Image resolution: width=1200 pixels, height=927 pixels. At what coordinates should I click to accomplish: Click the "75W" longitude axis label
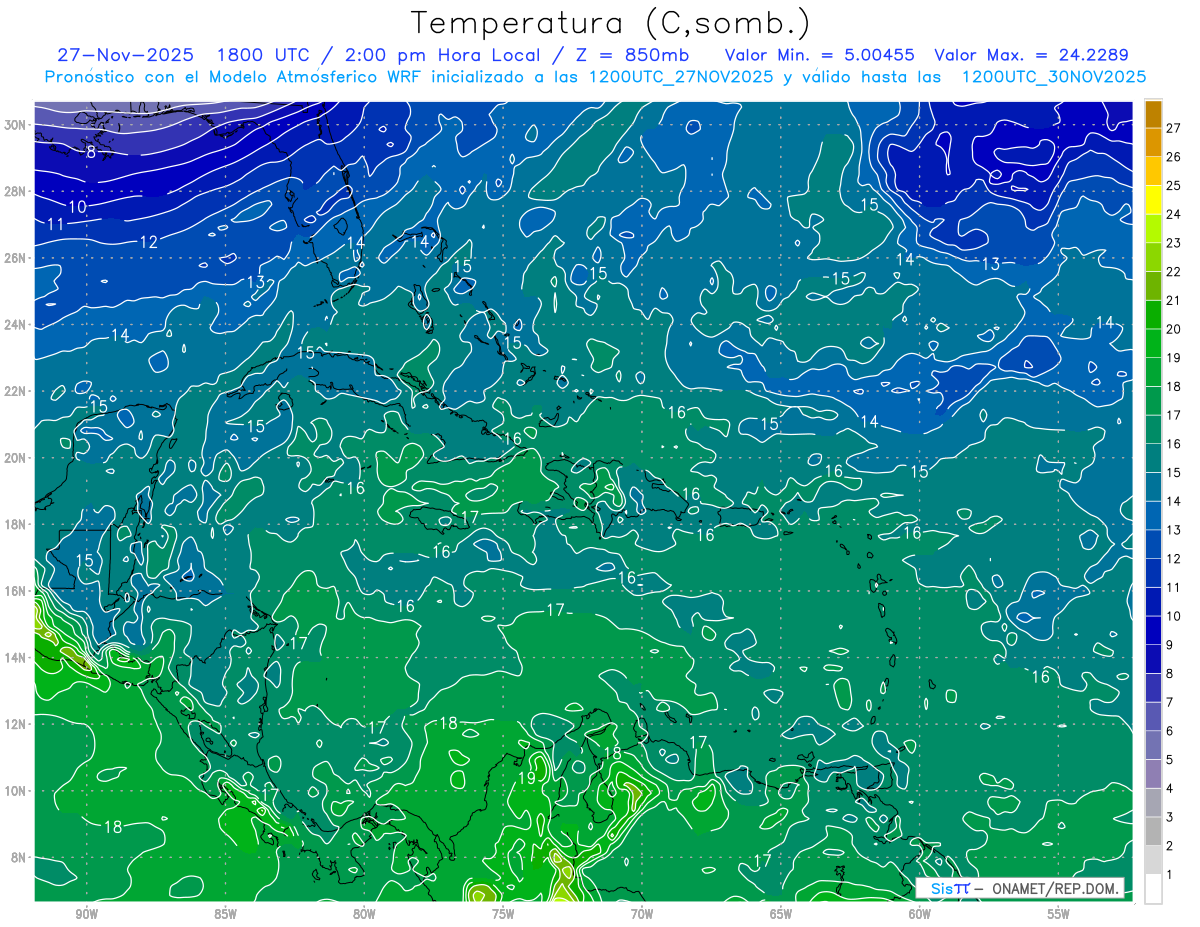pyautogui.click(x=503, y=915)
